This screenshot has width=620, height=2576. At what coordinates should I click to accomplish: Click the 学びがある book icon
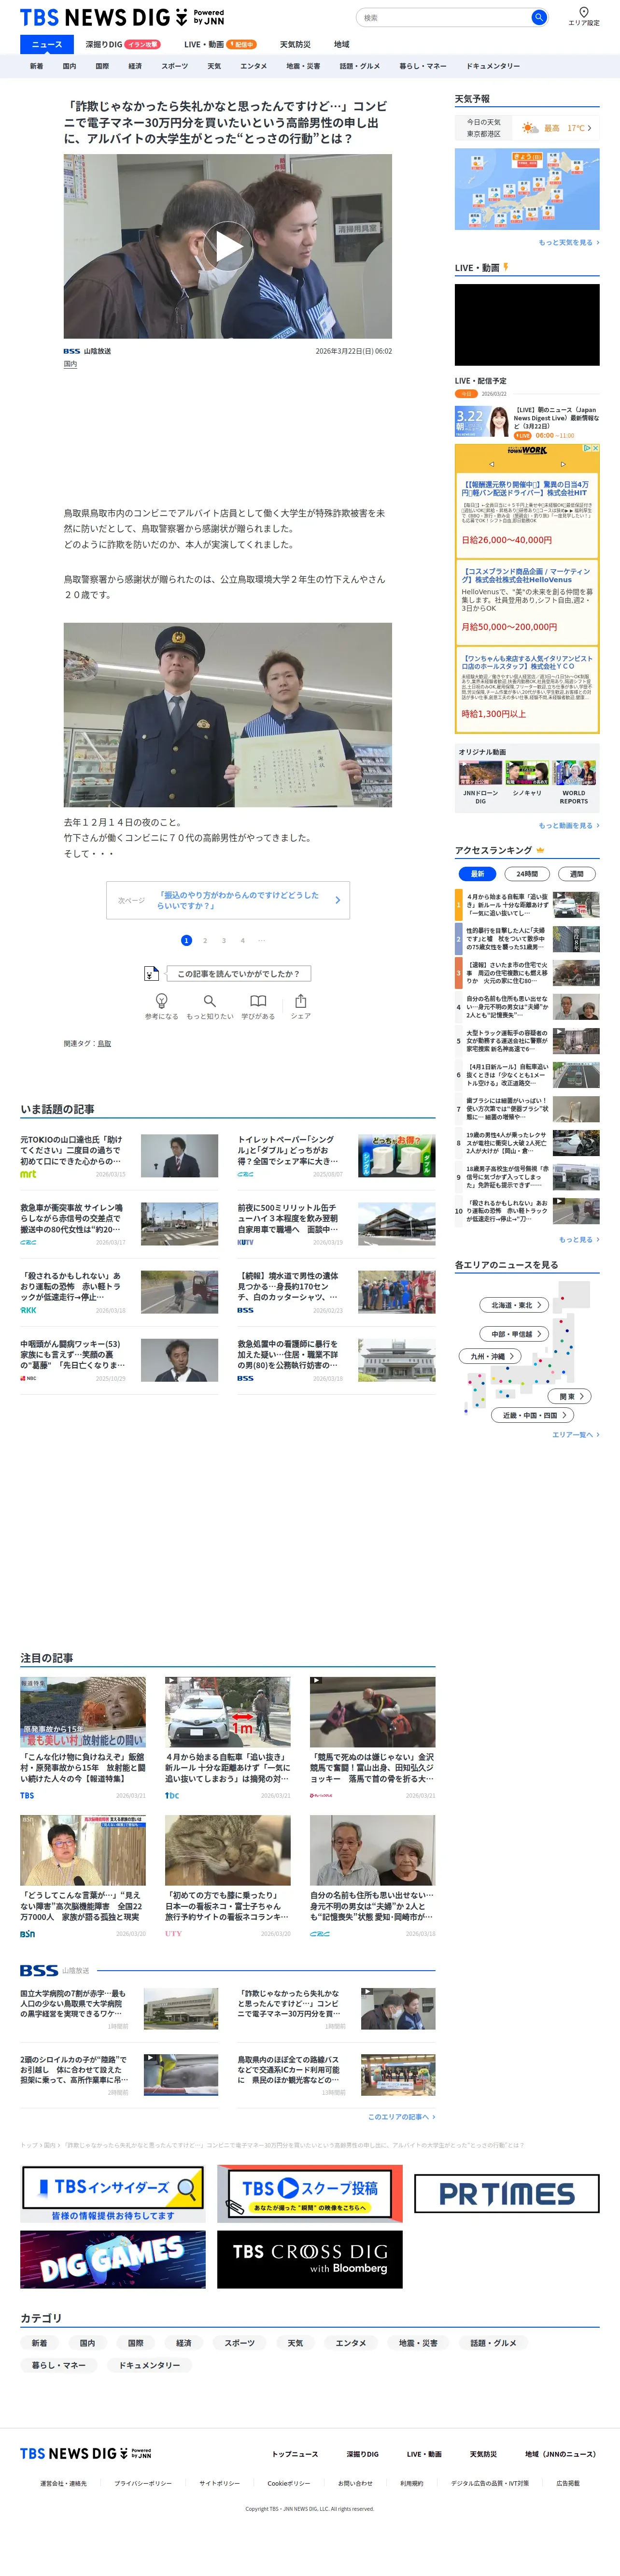[258, 1001]
